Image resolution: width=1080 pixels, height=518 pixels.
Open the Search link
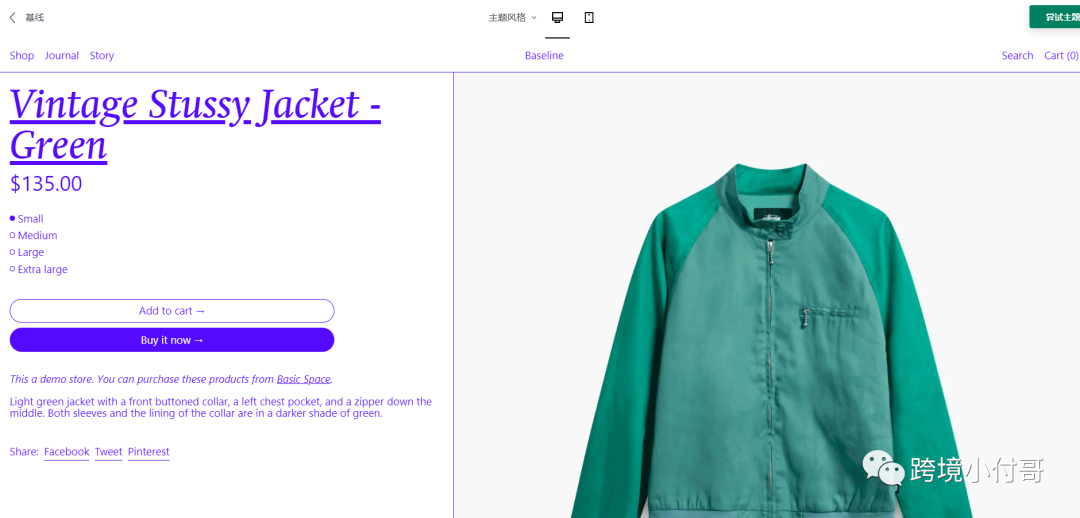tap(1017, 56)
